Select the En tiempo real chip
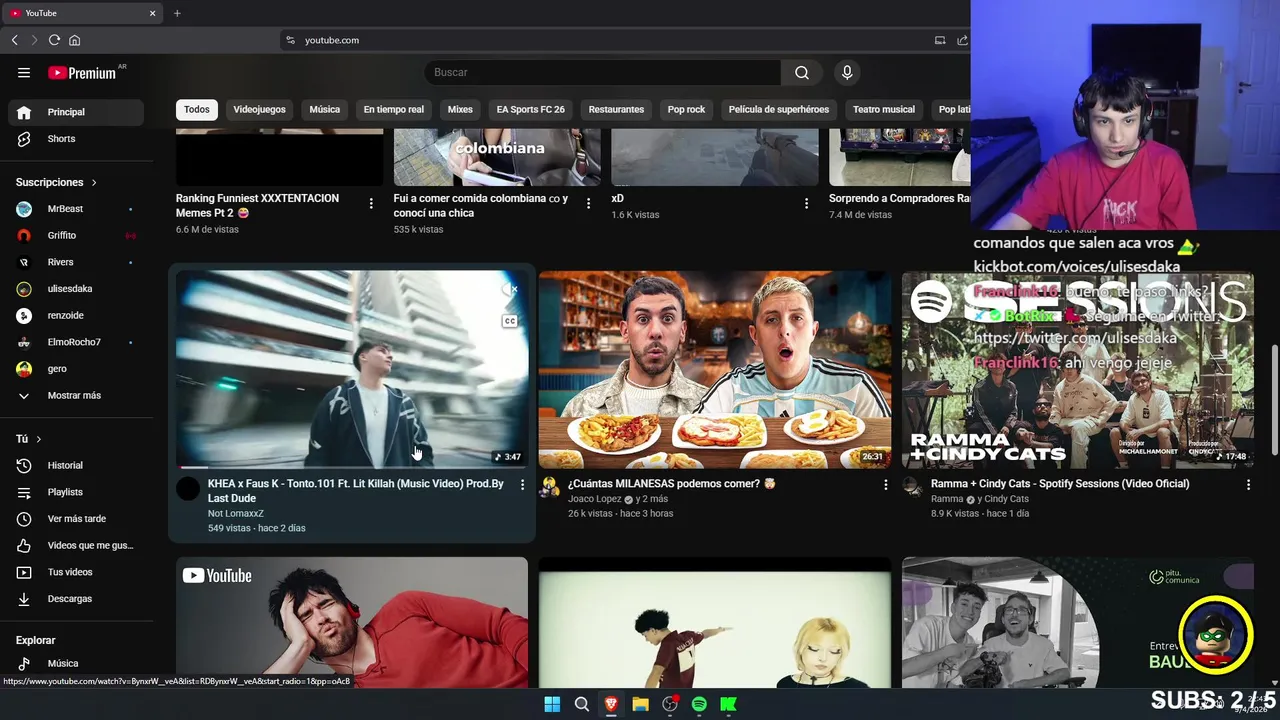Viewport: 1280px width, 720px height. click(394, 109)
